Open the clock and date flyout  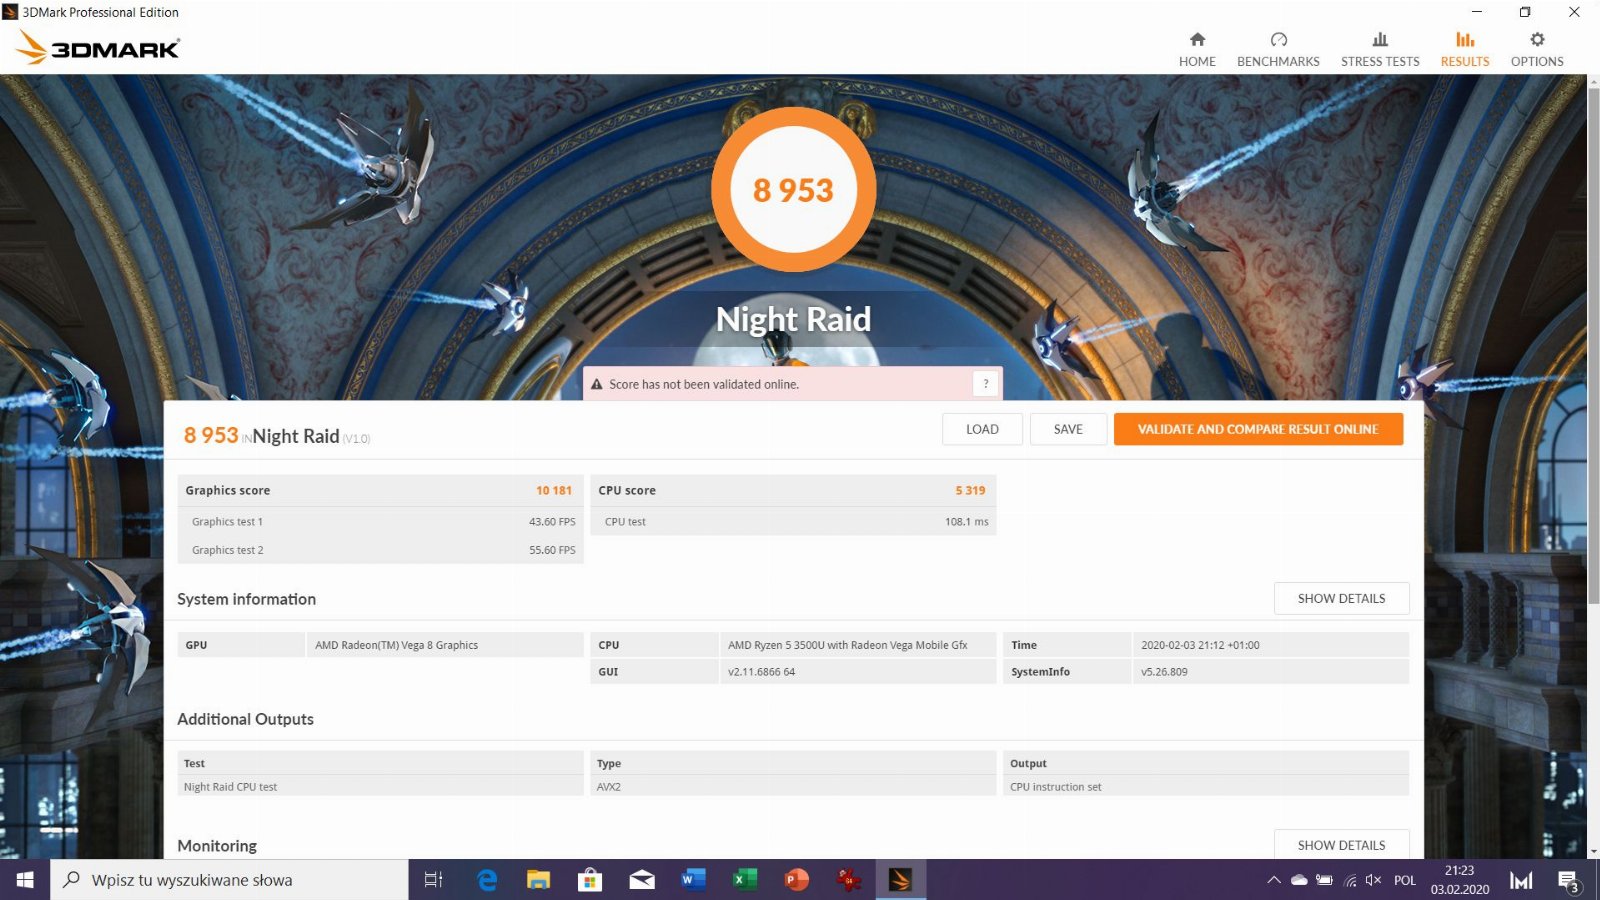[x=1460, y=880]
